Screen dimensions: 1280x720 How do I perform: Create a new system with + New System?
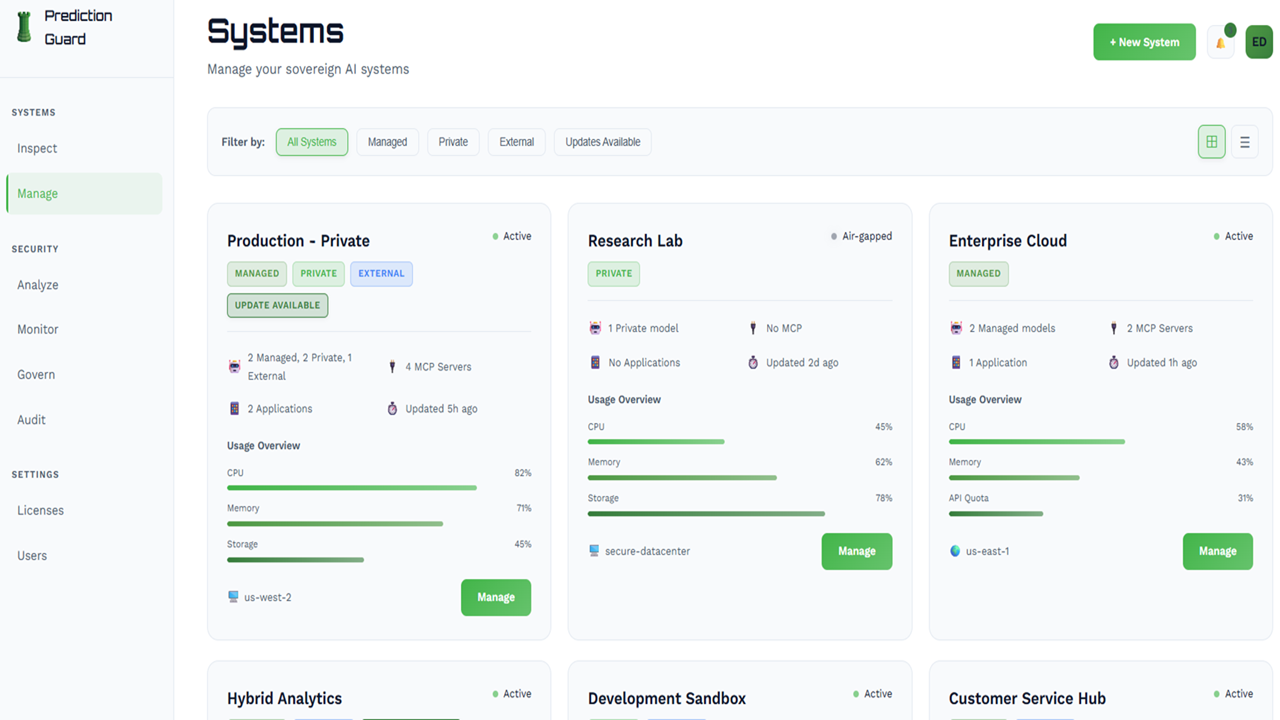coord(1144,42)
